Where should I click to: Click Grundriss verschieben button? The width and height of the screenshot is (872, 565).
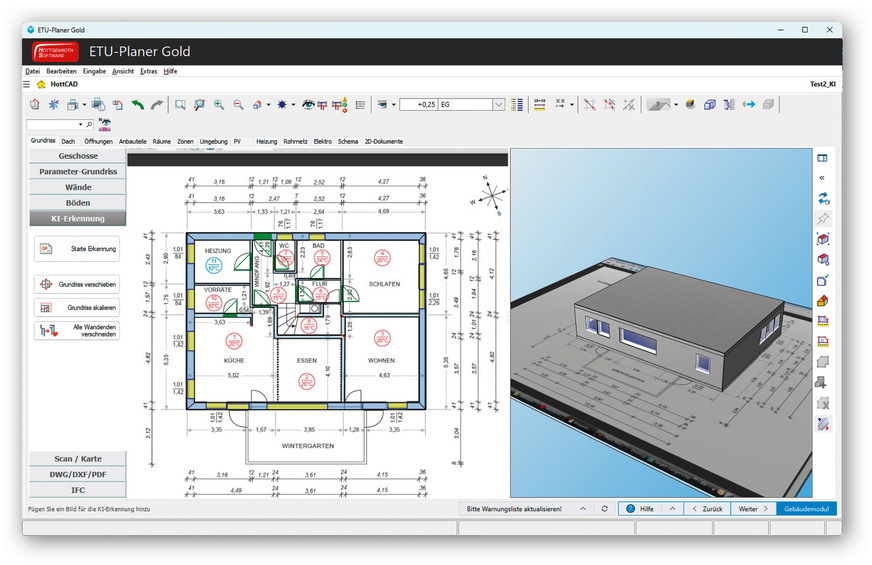point(77,284)
